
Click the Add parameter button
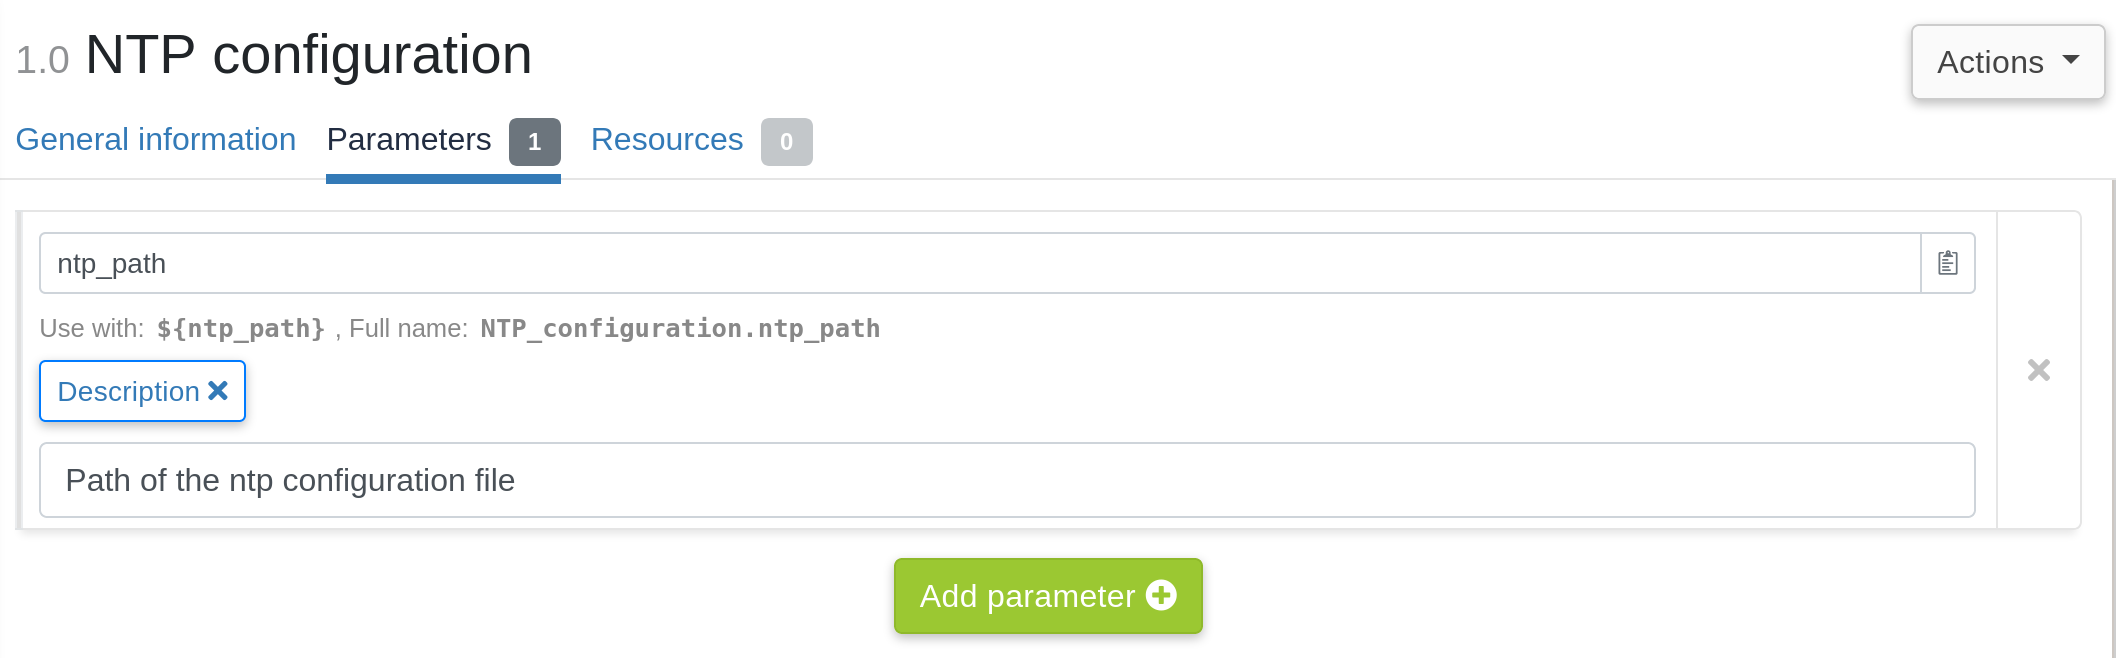pos(1047,595)
